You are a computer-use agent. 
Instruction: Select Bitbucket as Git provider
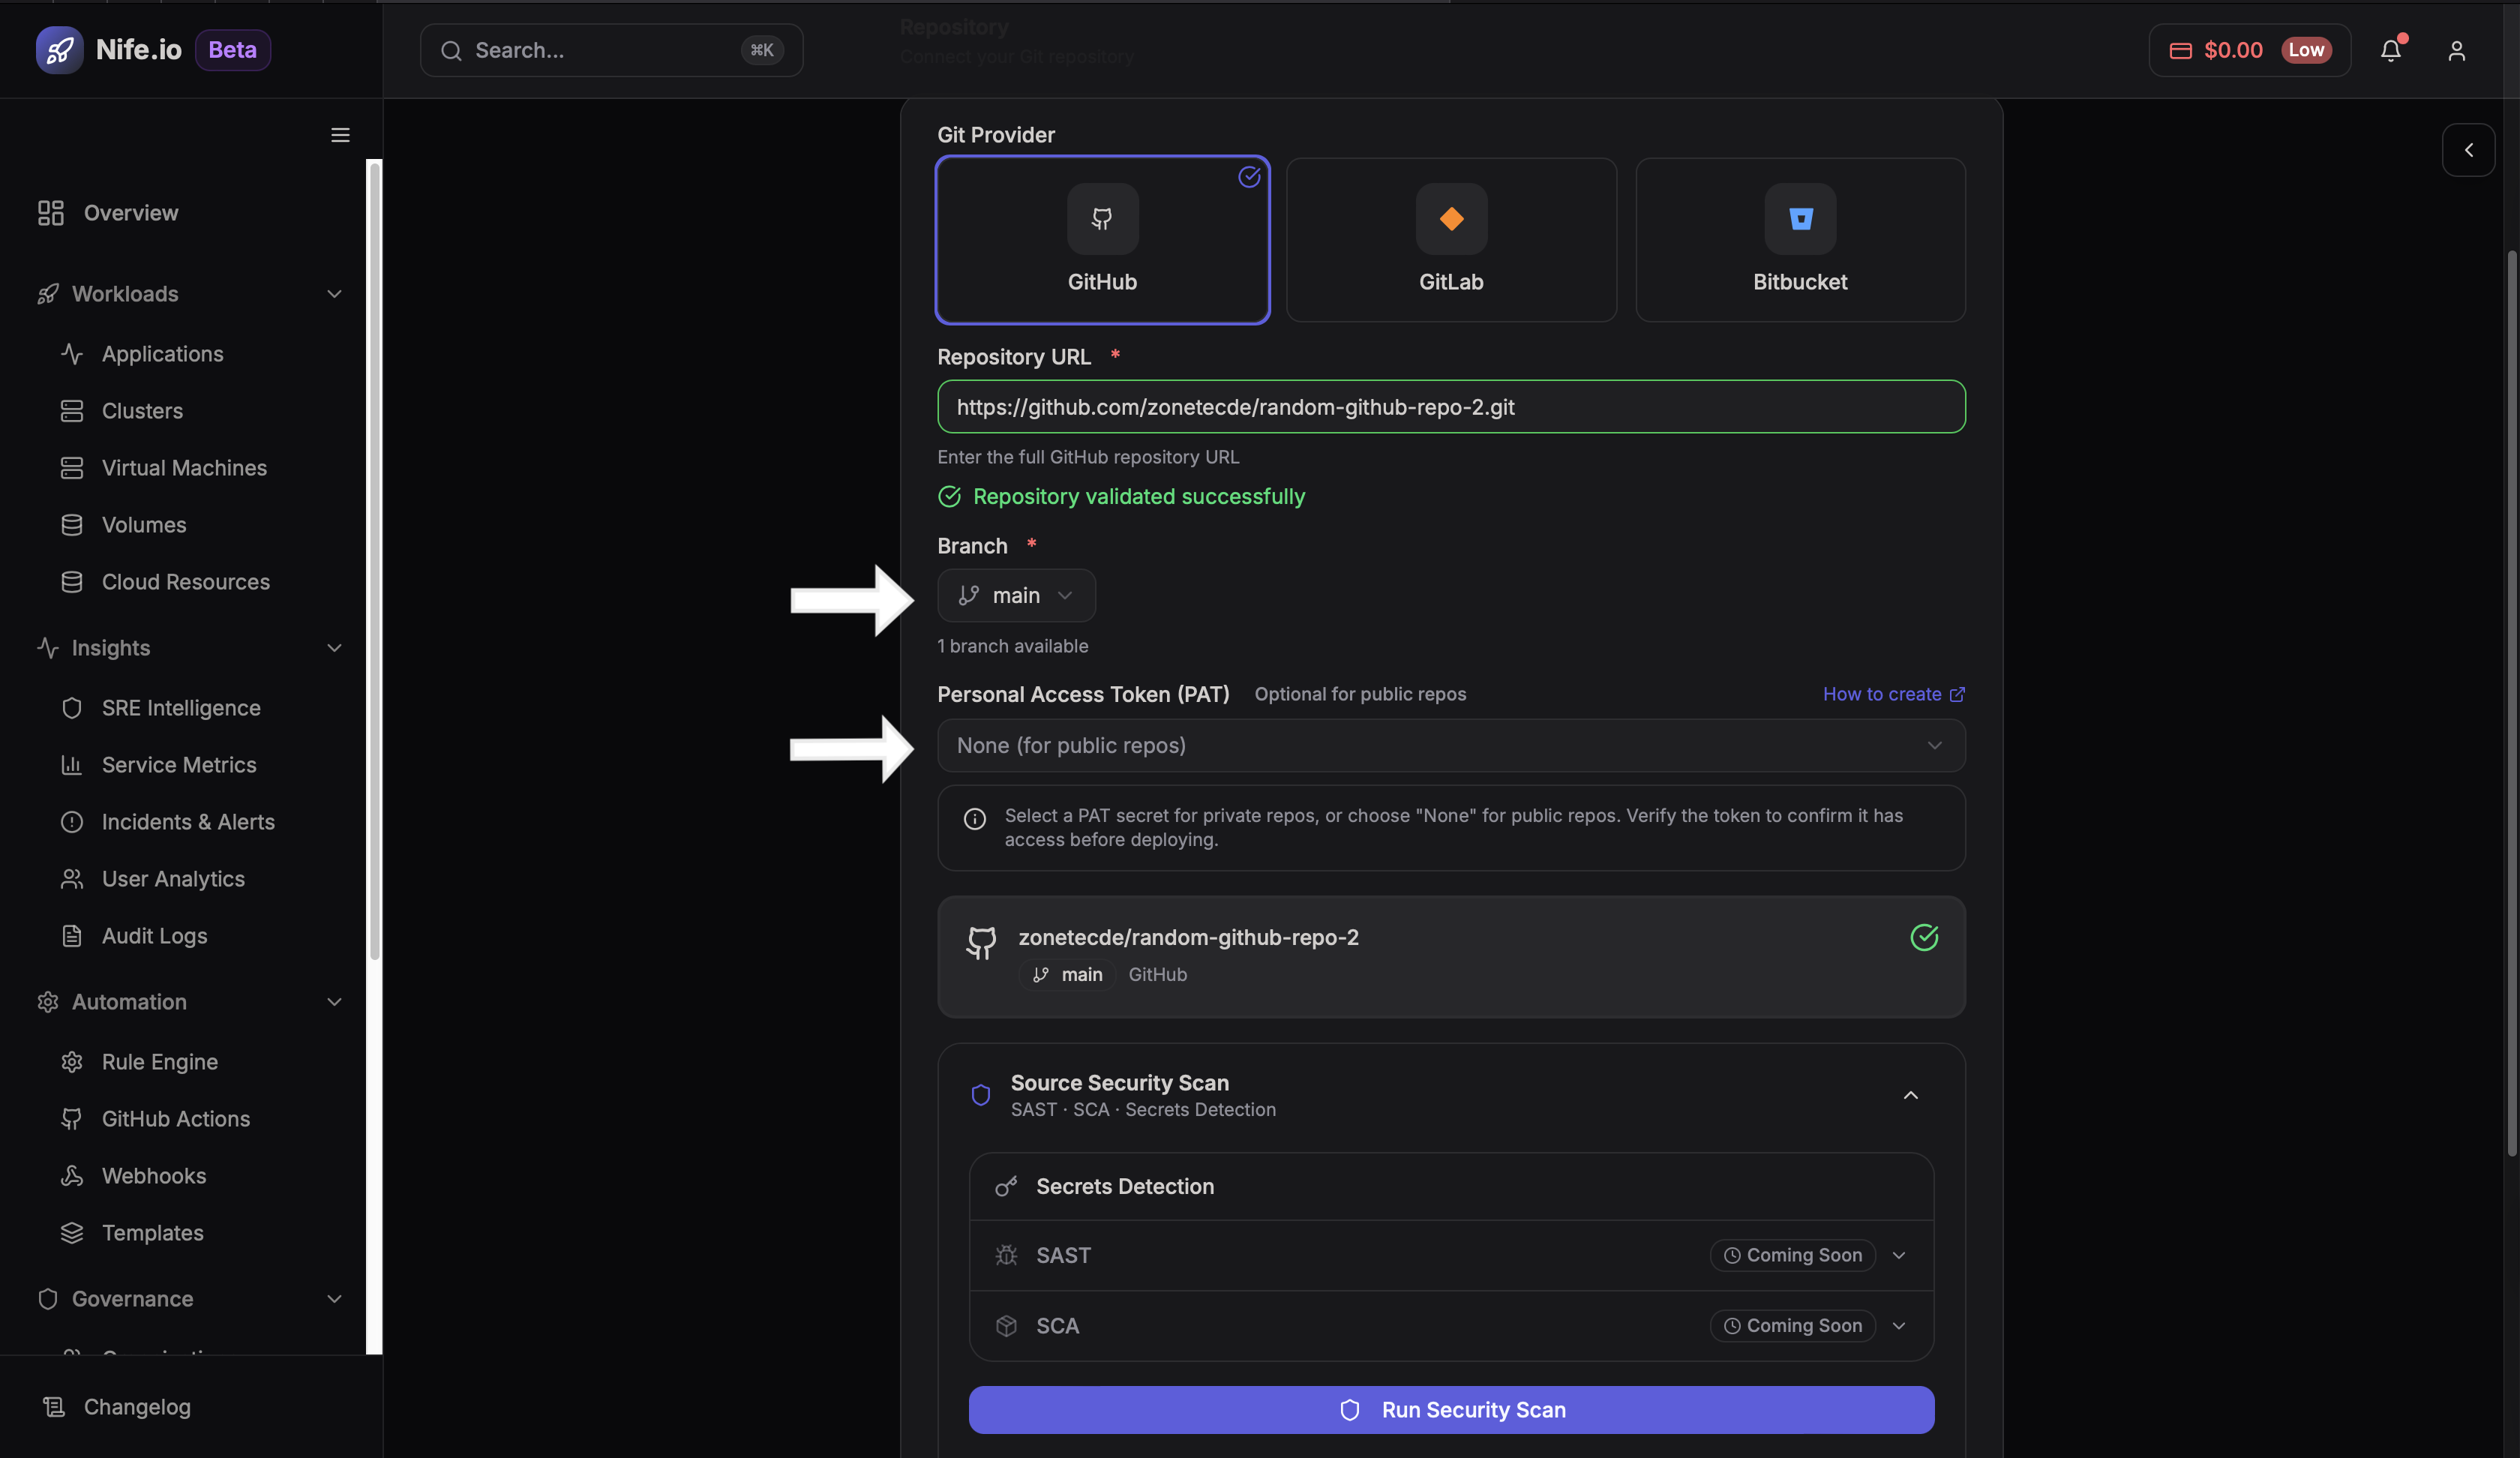1800,240
